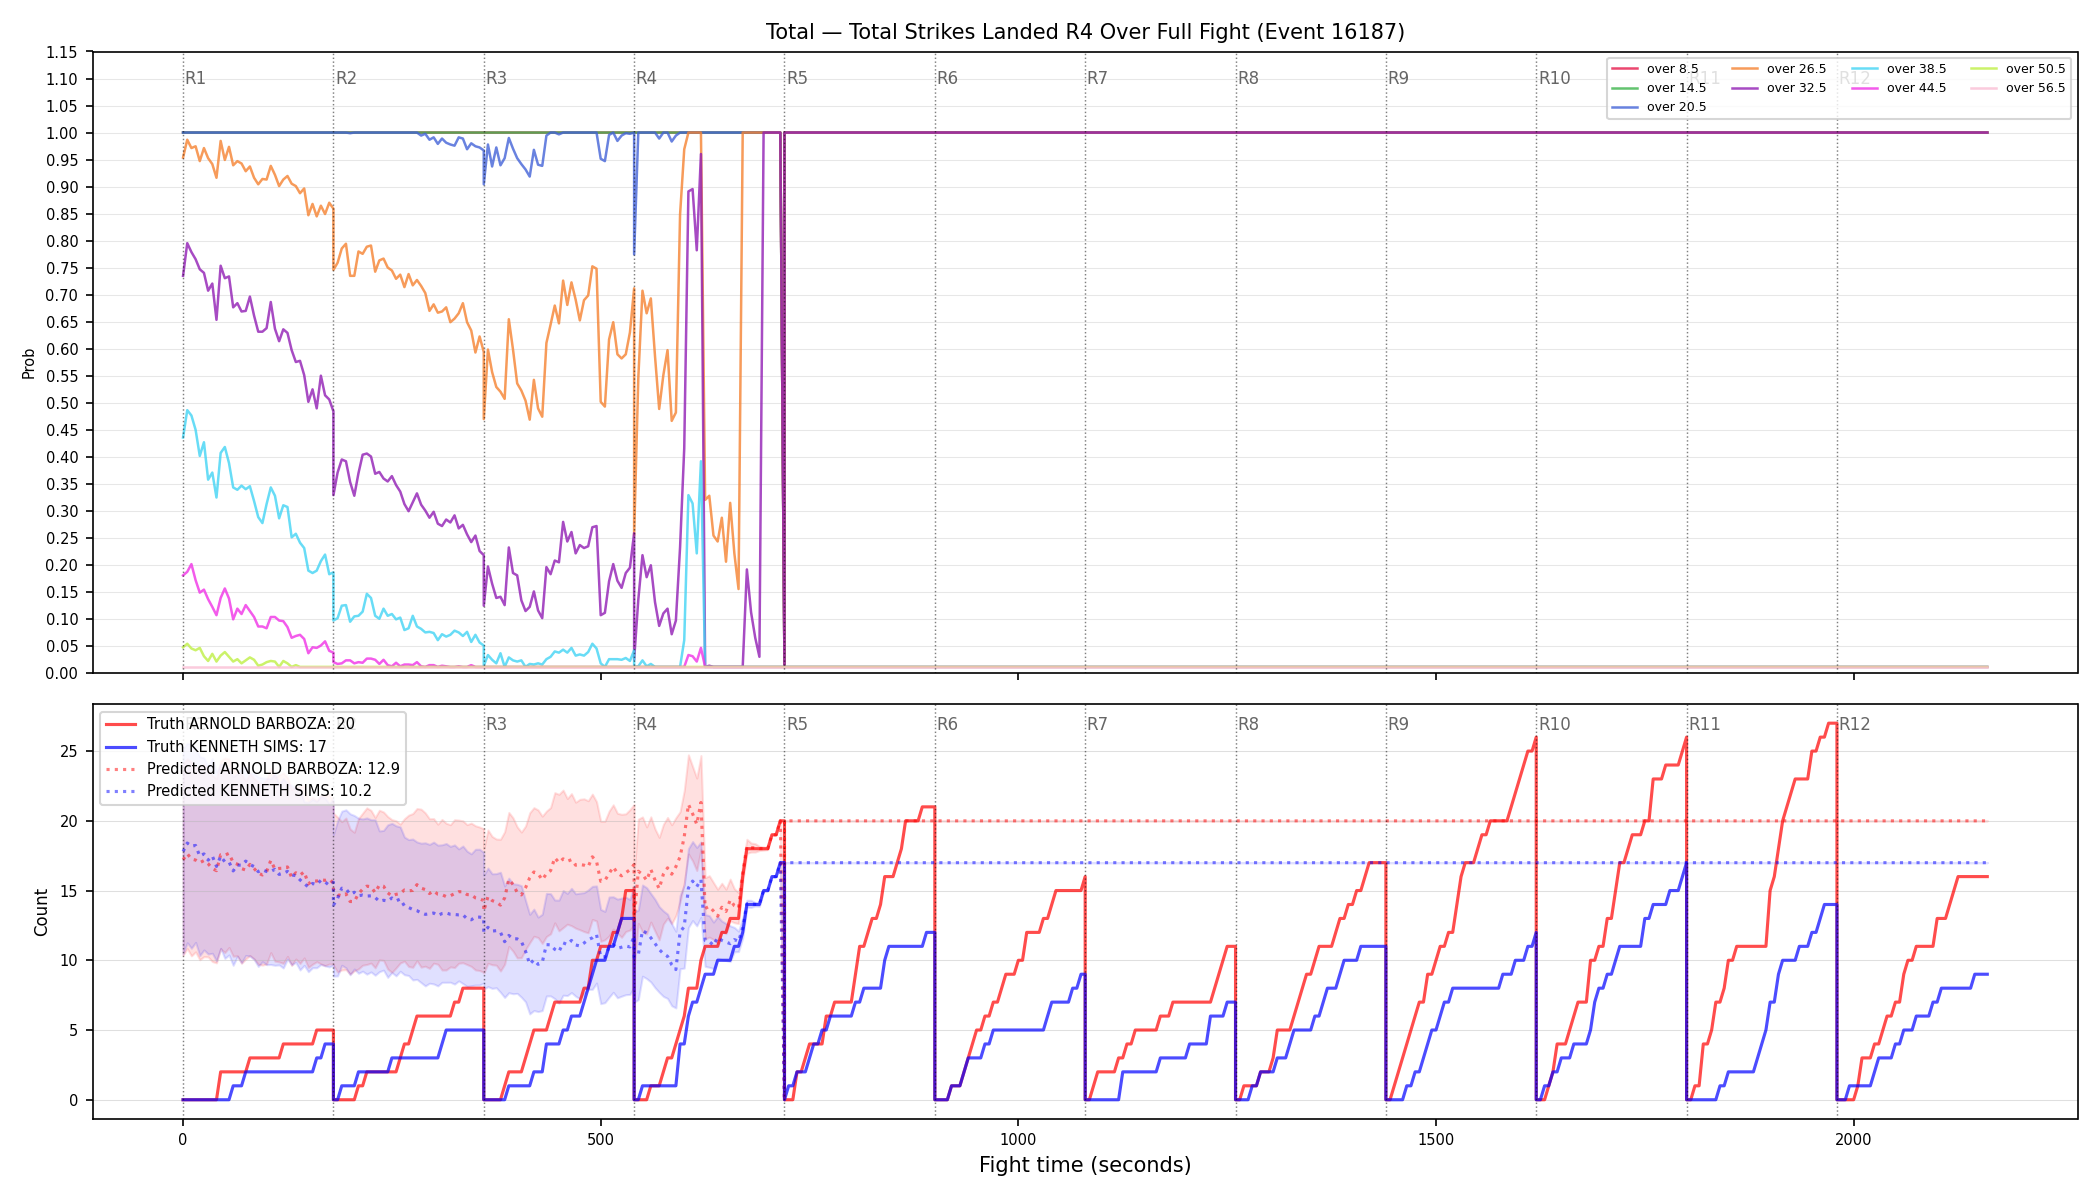Click the 1000 tick on the fight time axis
This screenshot has height=1200, width=2100.
coord(1018,1139)
